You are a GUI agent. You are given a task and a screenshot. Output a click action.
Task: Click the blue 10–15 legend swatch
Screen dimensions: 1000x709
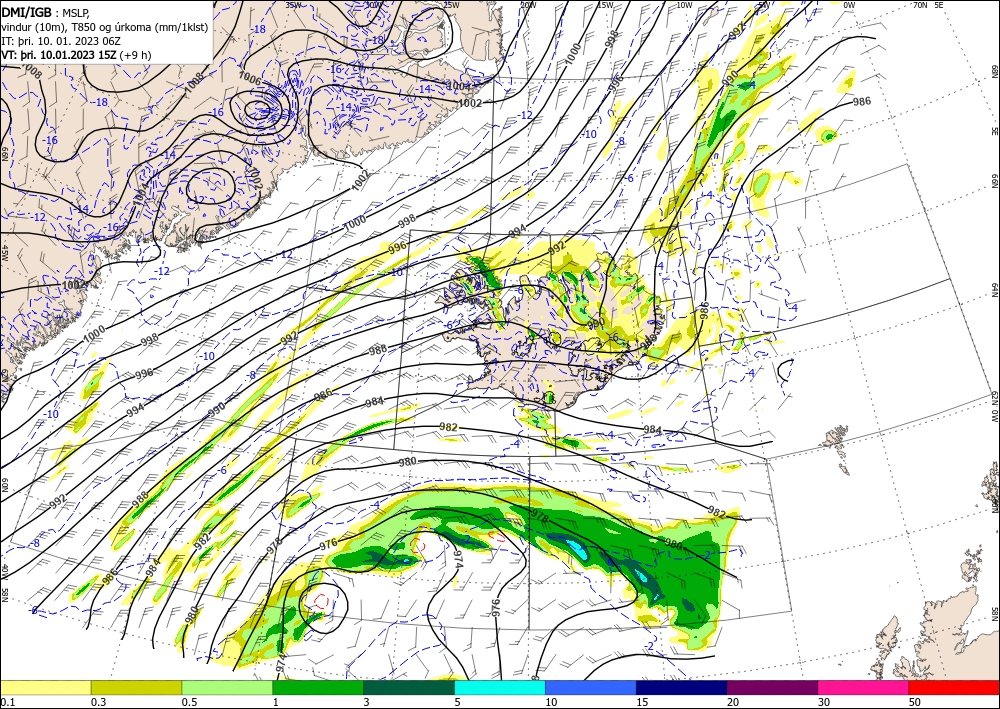click(591, 687)
